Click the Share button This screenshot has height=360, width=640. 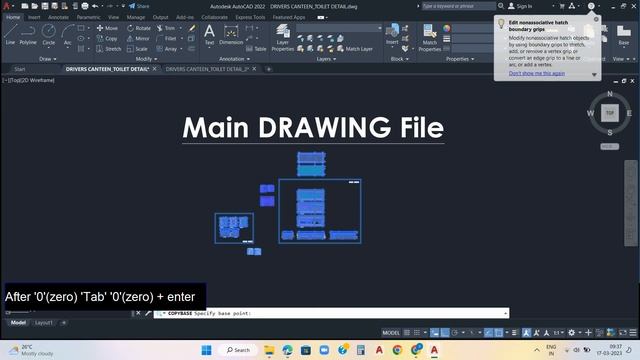coord(139,6)
